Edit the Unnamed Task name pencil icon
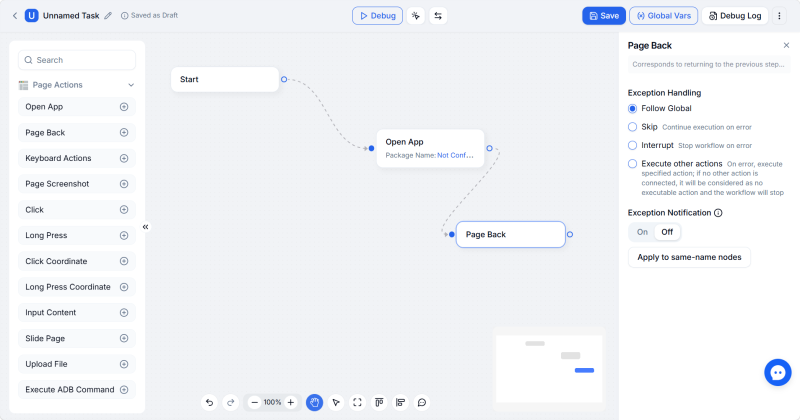The image size is (800, 420). tap(108, 16)
